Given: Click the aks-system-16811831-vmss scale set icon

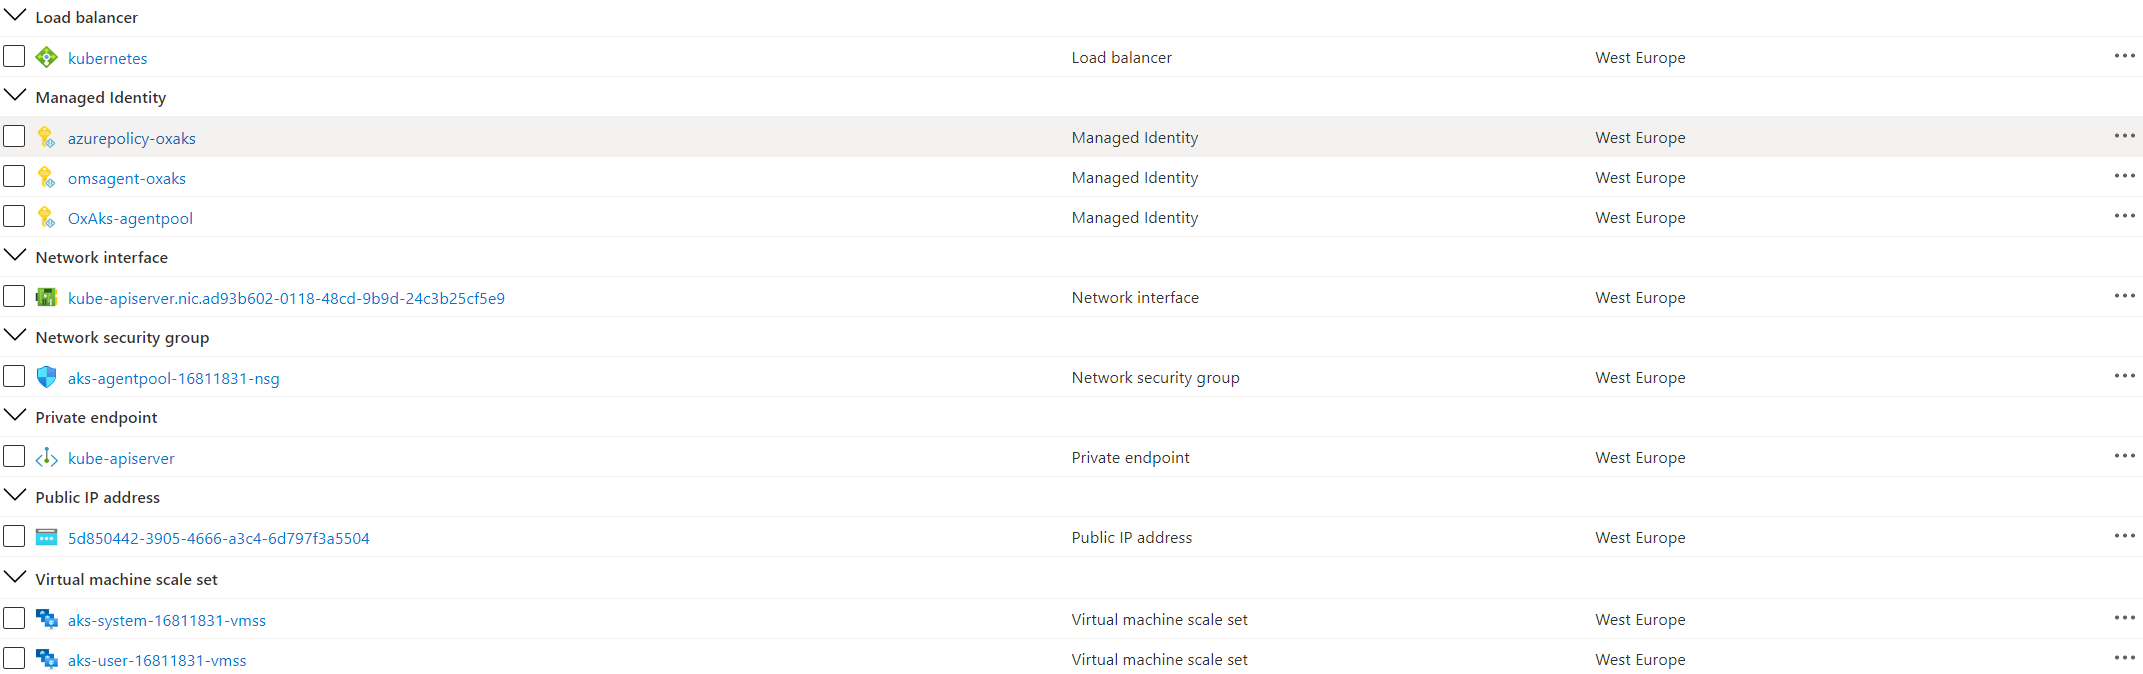Looking at the screenshot, I should tap(46, 619).
